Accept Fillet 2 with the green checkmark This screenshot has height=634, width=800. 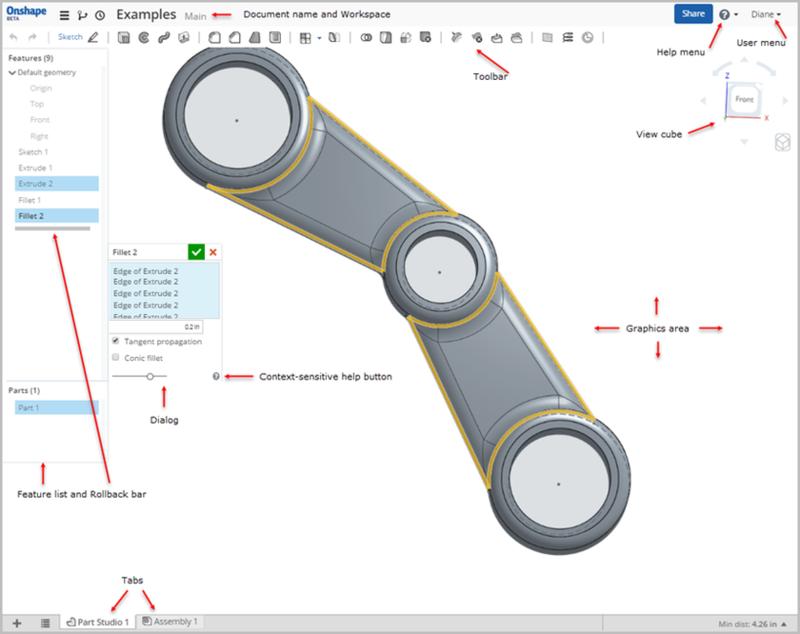(x=196, y=253)
